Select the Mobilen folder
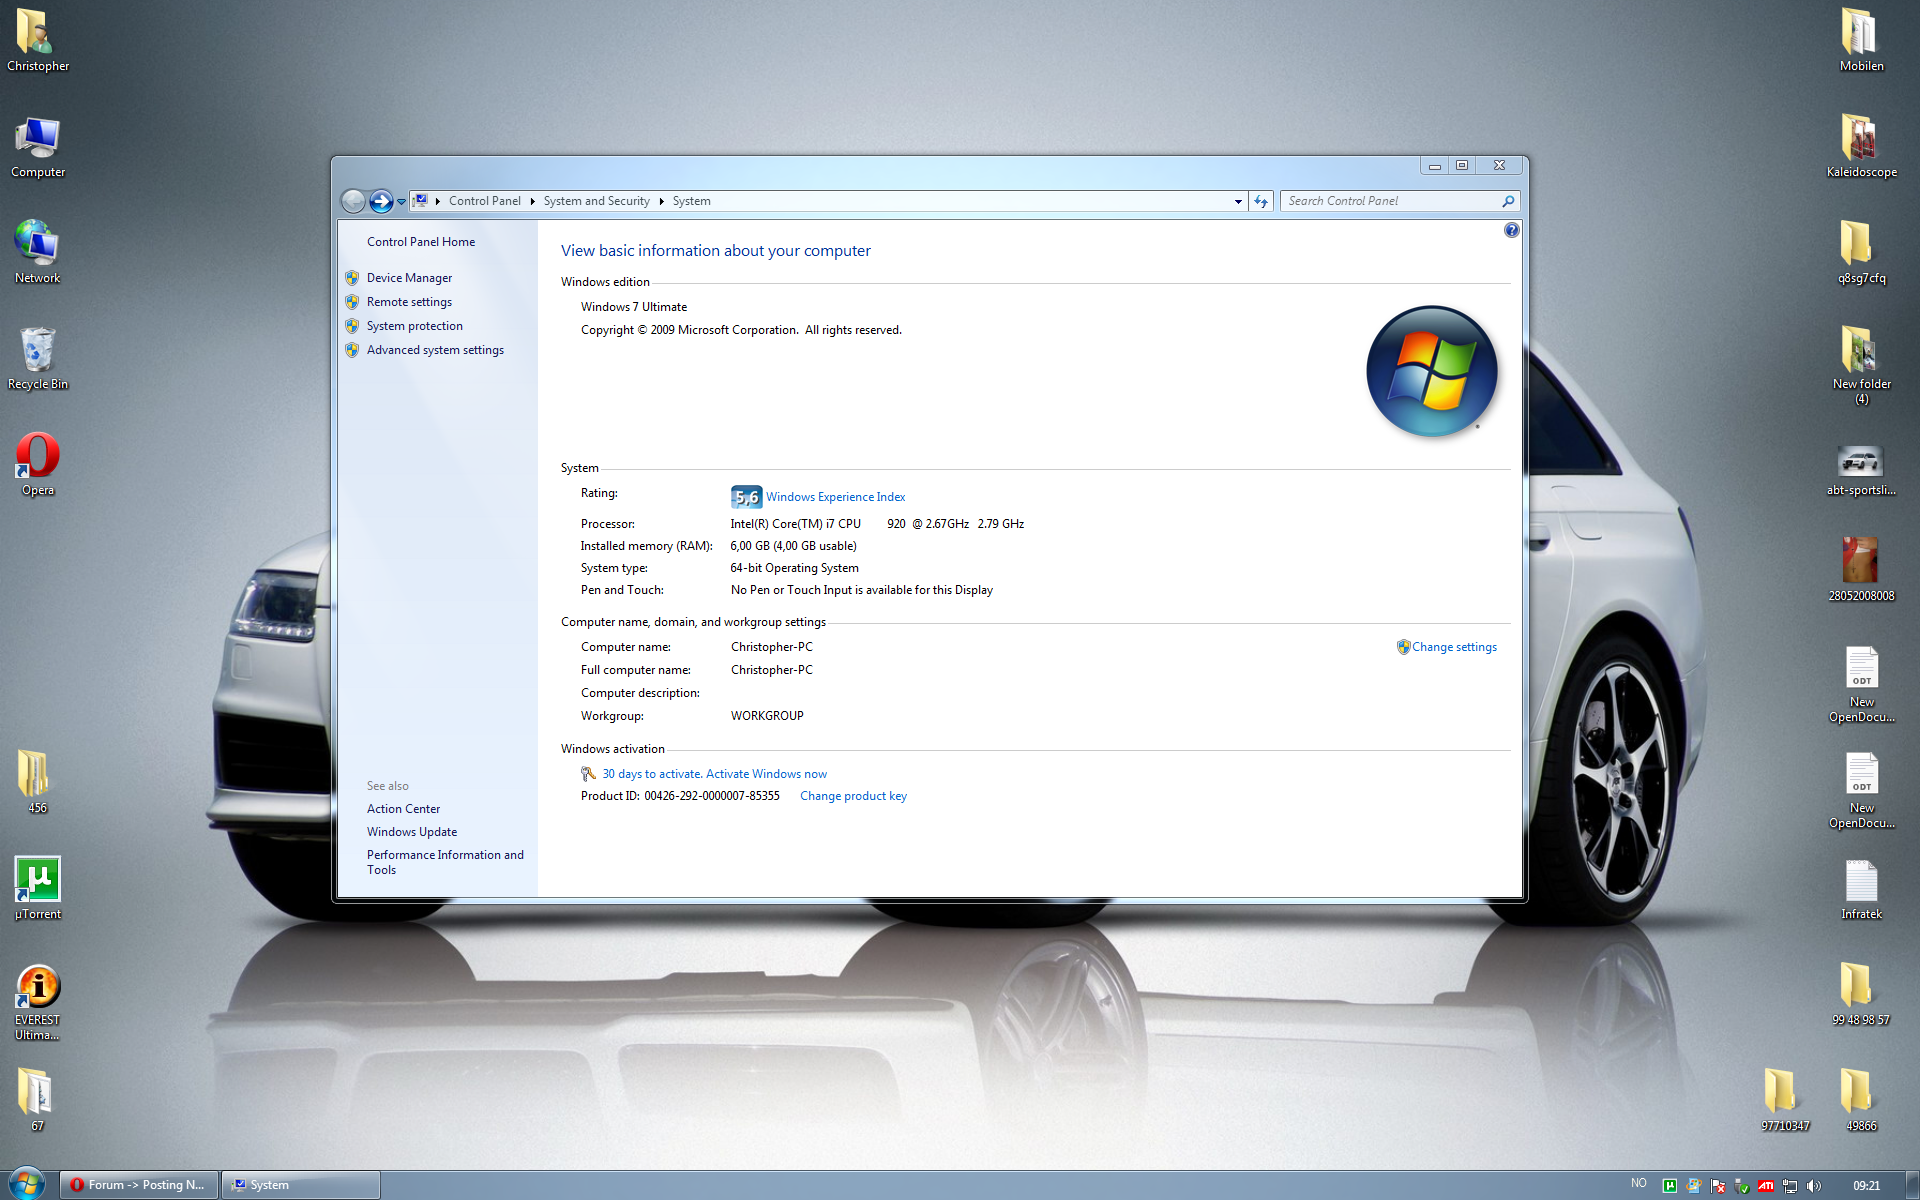The height and width of the screenshot is (1200, 1920). tap(1861, 40)
